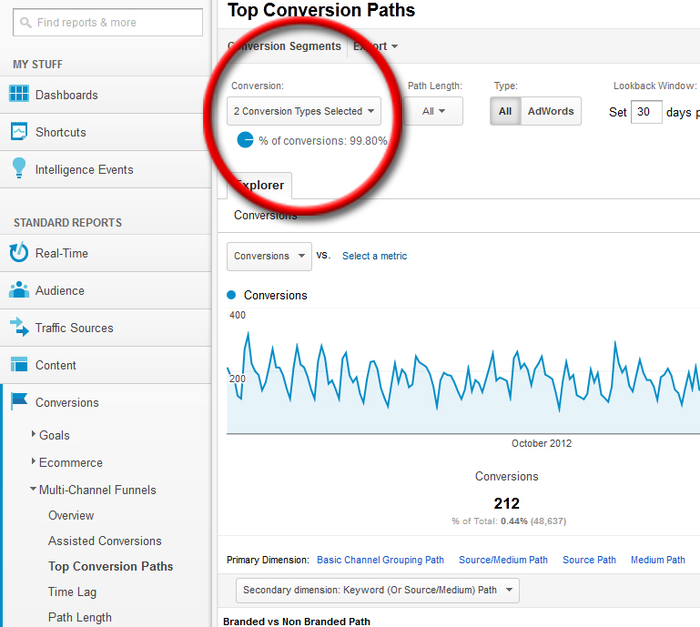Click the Content page icon
Viewport: 700px width, 627px height.
(x=19, y=365)
